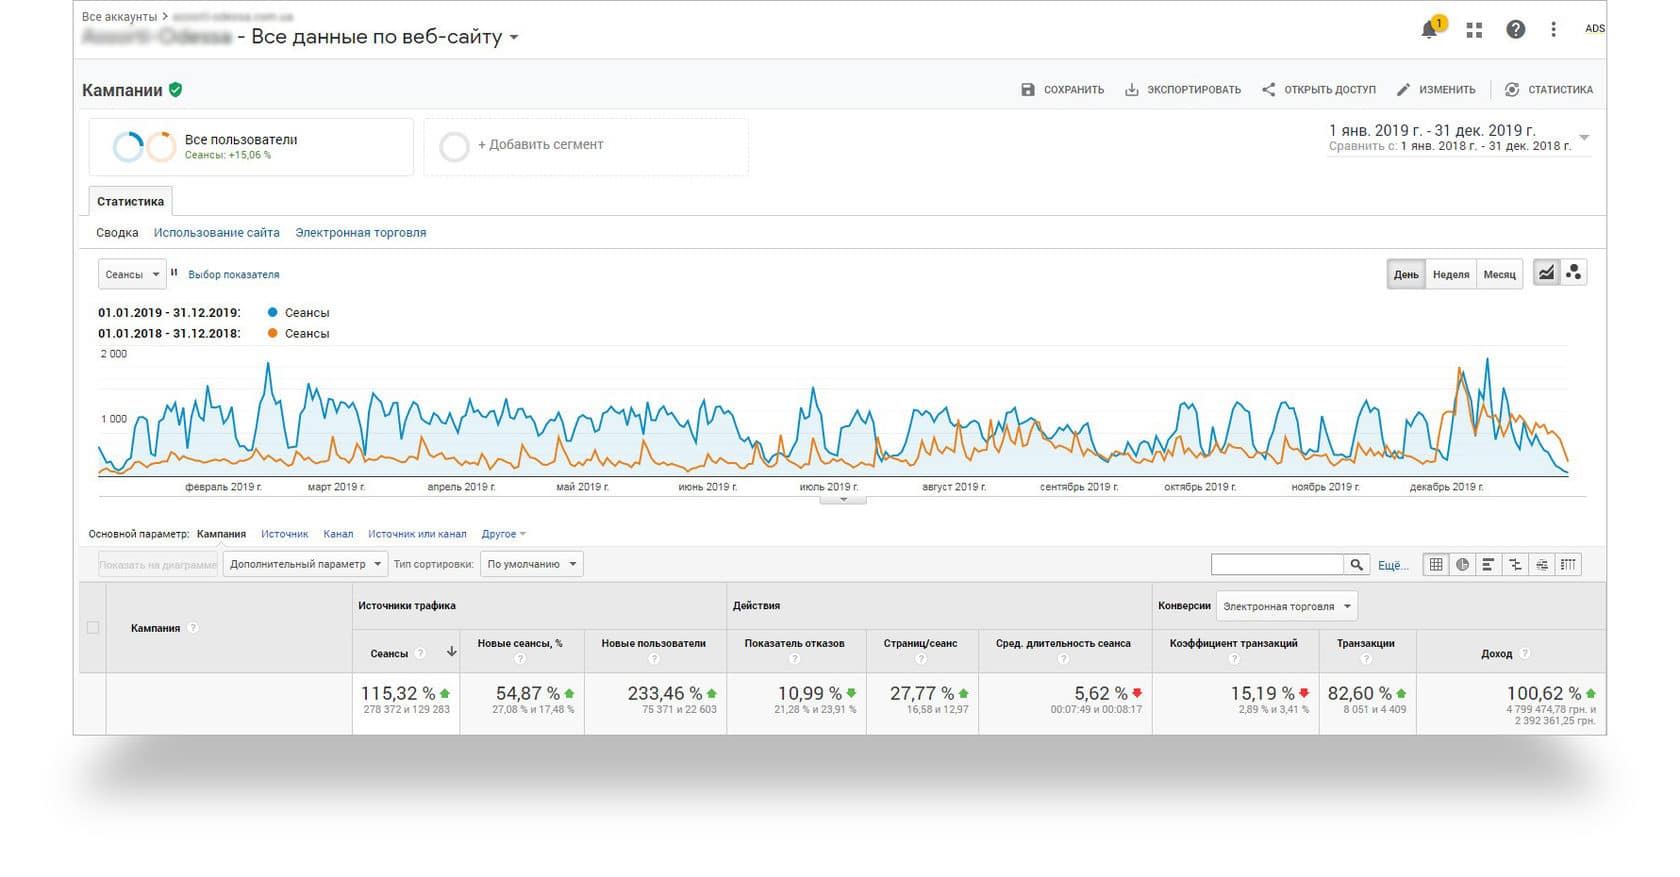The width and height of the screenshot is (1680, 877).
Task: Open the help question mark icon
Action: click(1516, 29)
